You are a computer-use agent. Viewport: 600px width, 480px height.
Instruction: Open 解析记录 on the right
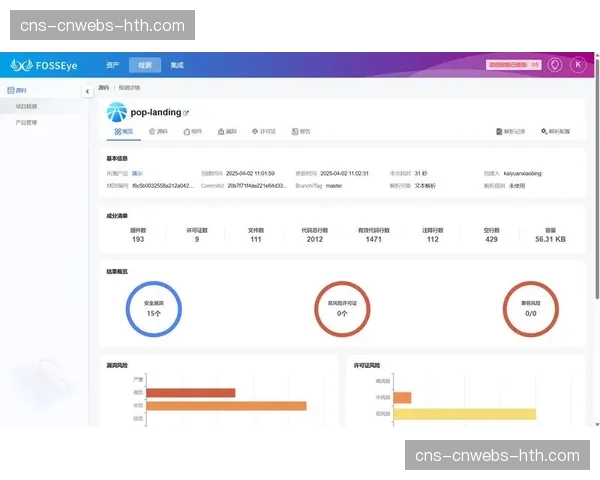511,131
